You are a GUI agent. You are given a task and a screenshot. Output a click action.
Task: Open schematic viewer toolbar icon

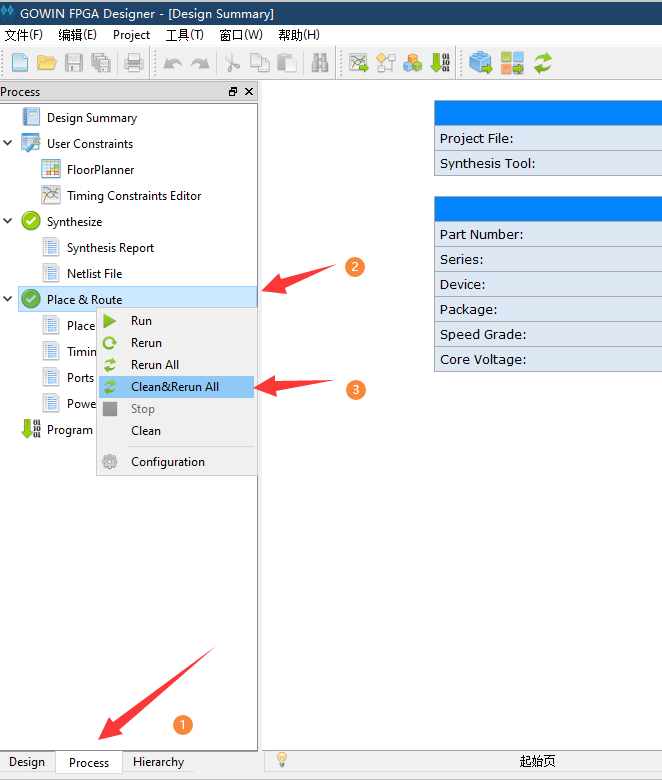pos(386,63)
